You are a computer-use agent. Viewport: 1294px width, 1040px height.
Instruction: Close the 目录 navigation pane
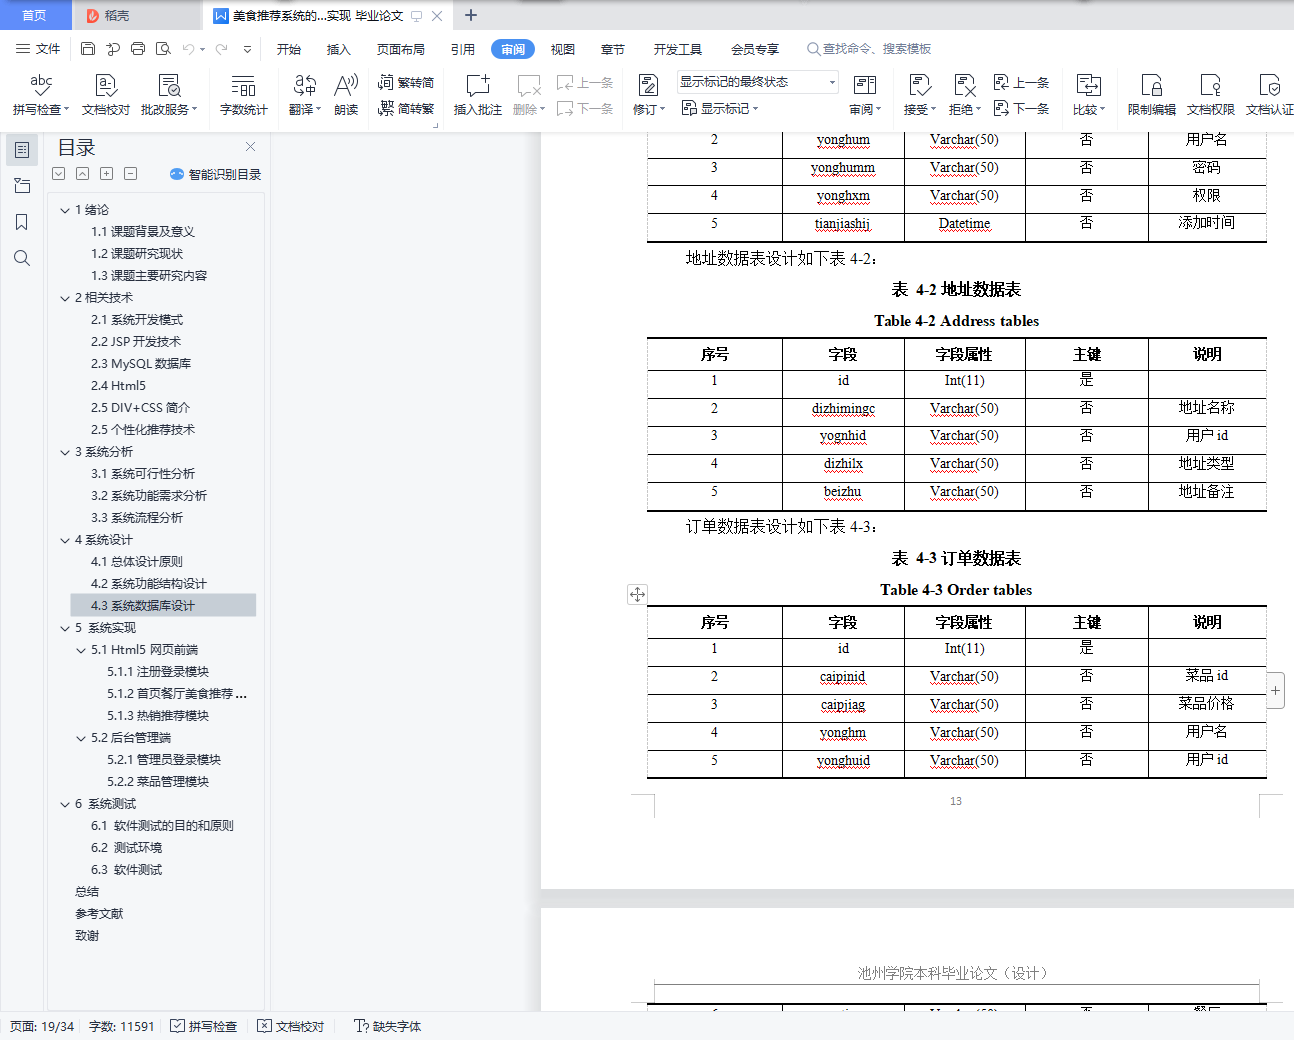[x=250, y=147]
